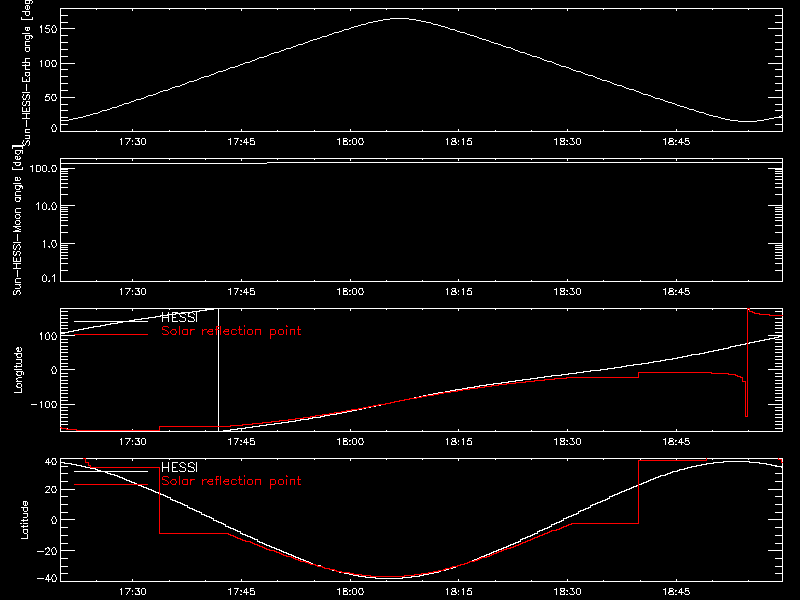Click the 18:00 time label under Longitude plot
This screenshot has width=800, height=600.
pyautogui.click(x=350, y=441)
